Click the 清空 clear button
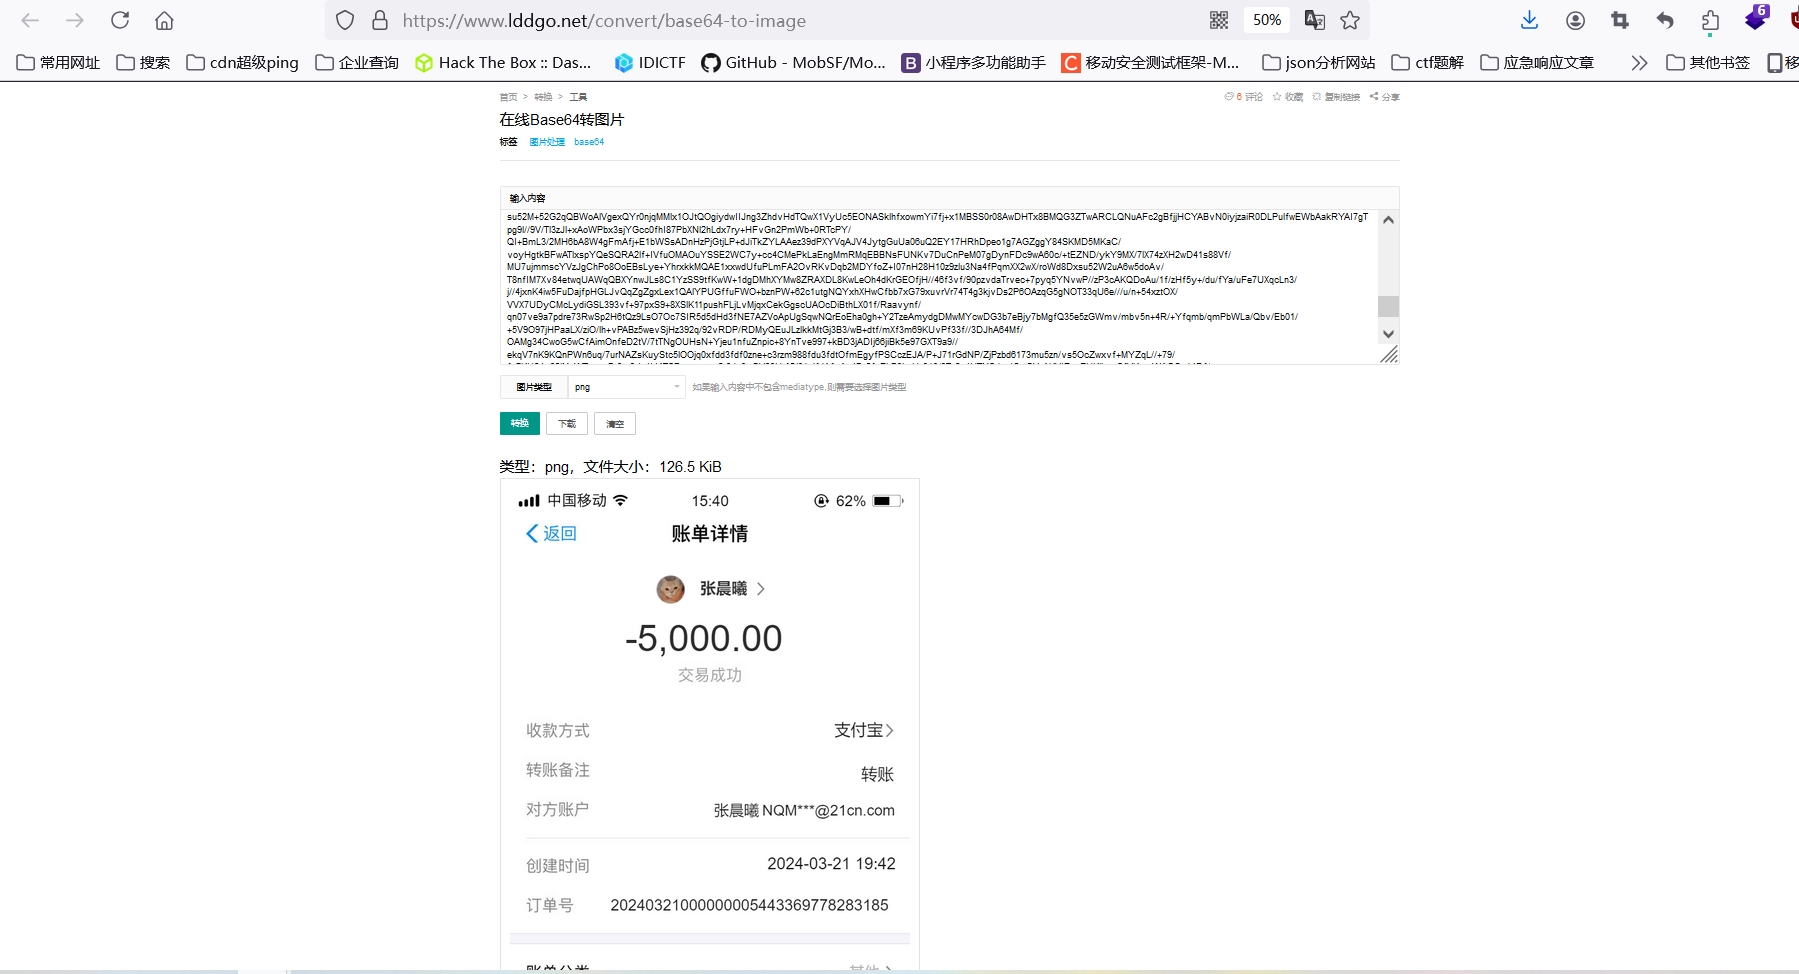This screenshot has width=1799, height=974. [615, 423]
